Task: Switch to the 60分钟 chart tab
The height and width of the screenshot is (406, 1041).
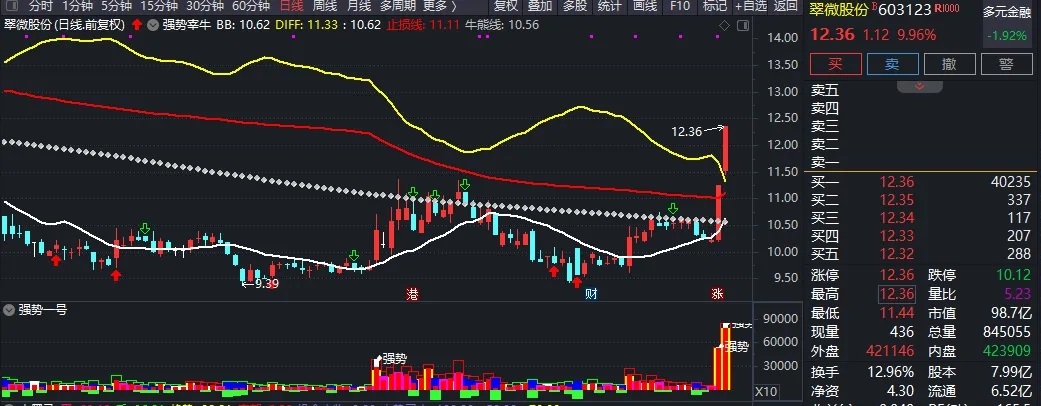Action: point(251,6)
